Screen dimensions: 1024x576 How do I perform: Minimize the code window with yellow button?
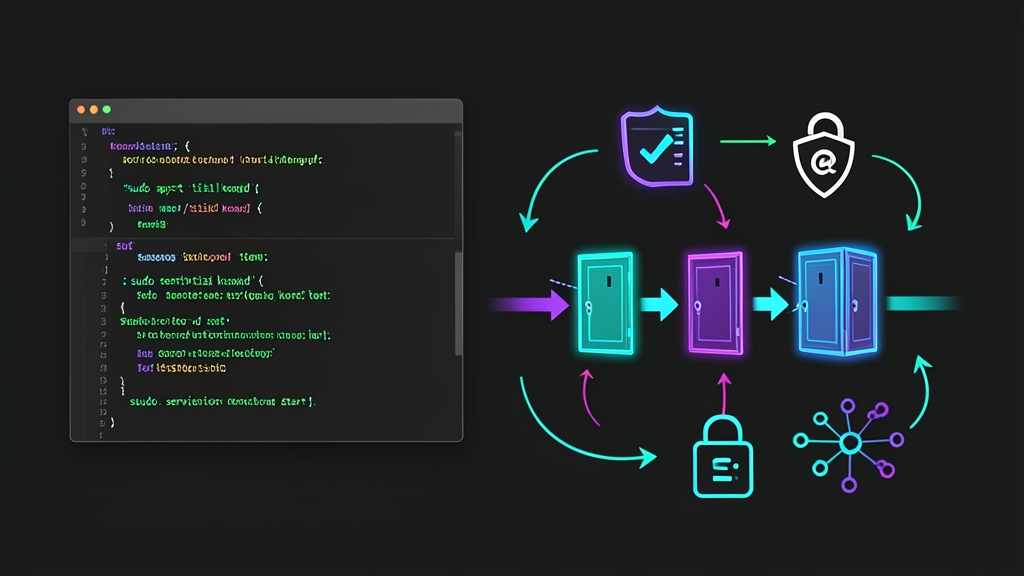pyautogui.click(x=94, y=110)
